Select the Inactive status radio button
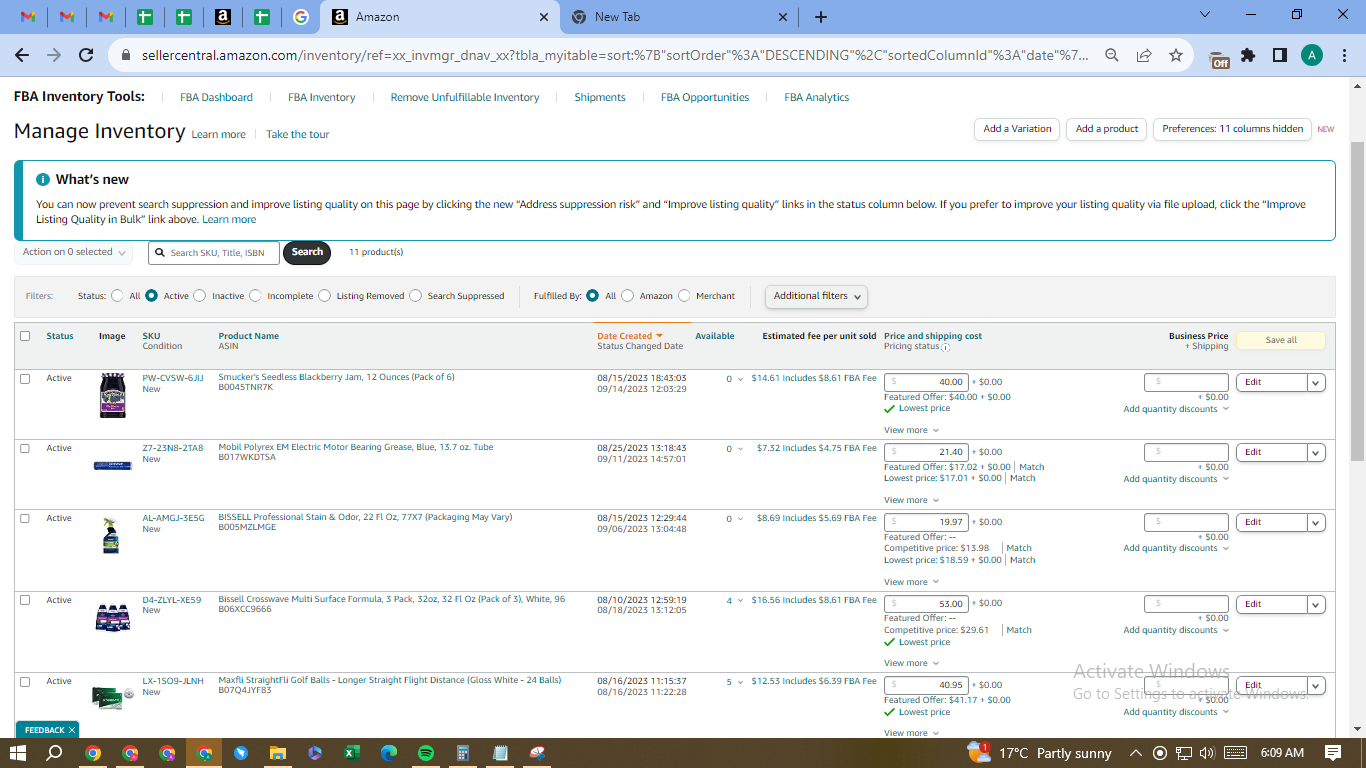1366x768 pixels. [200, 296]
